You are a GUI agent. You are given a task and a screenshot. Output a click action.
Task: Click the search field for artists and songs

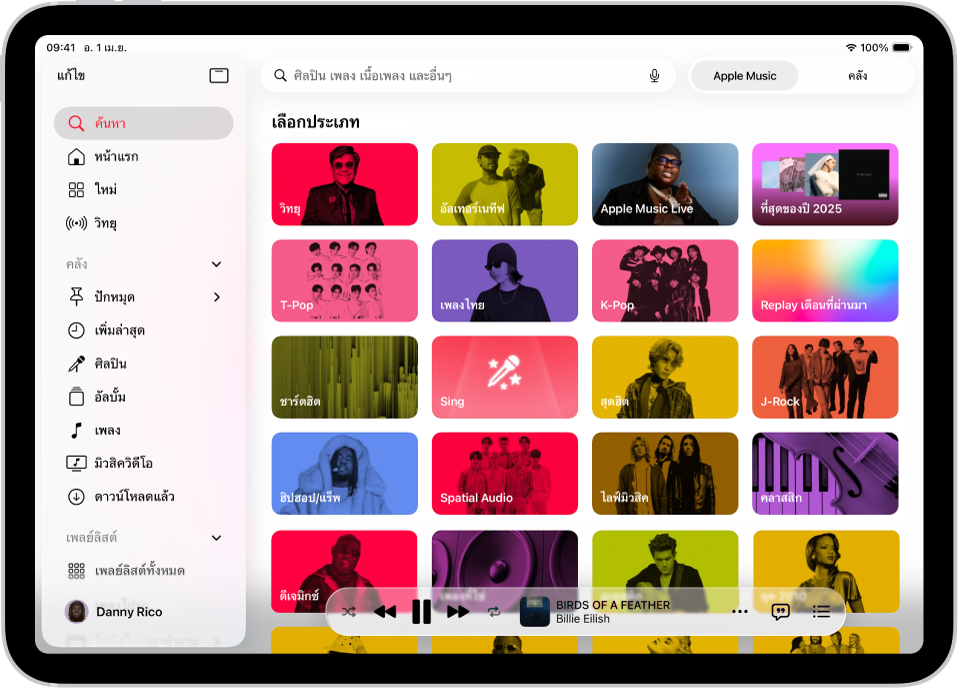point(468,76)
